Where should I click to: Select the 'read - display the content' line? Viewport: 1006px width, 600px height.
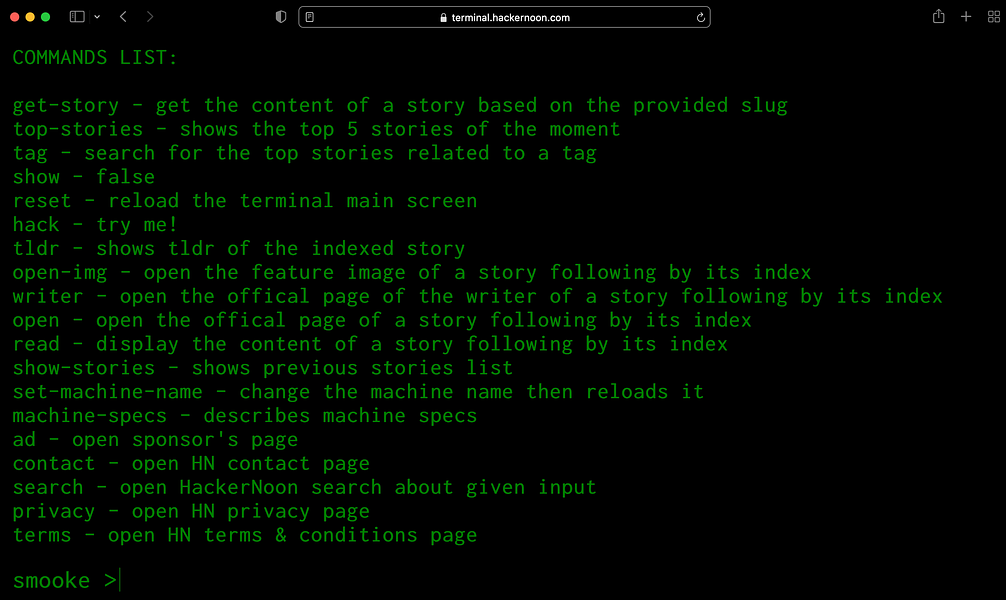(370, 344)
